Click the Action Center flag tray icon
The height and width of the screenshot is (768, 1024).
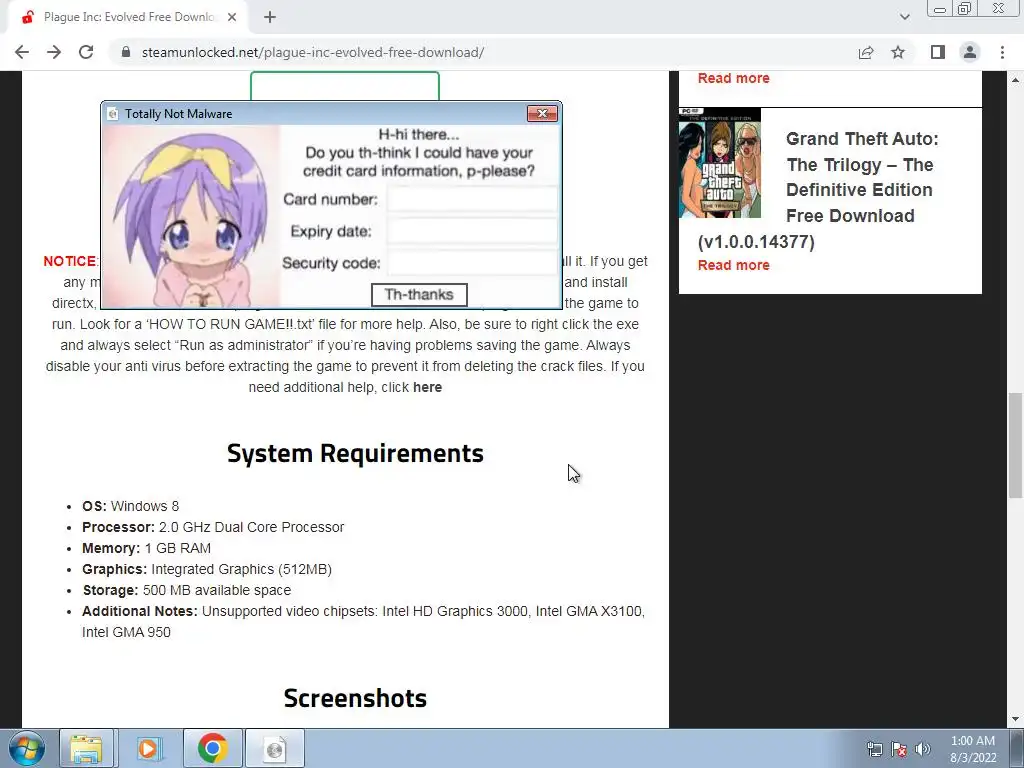[x=899, y=749]
